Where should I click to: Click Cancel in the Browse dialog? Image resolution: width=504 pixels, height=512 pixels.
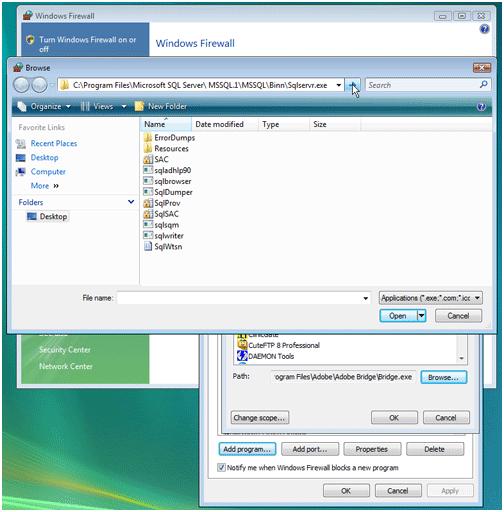tap(458, 316)
